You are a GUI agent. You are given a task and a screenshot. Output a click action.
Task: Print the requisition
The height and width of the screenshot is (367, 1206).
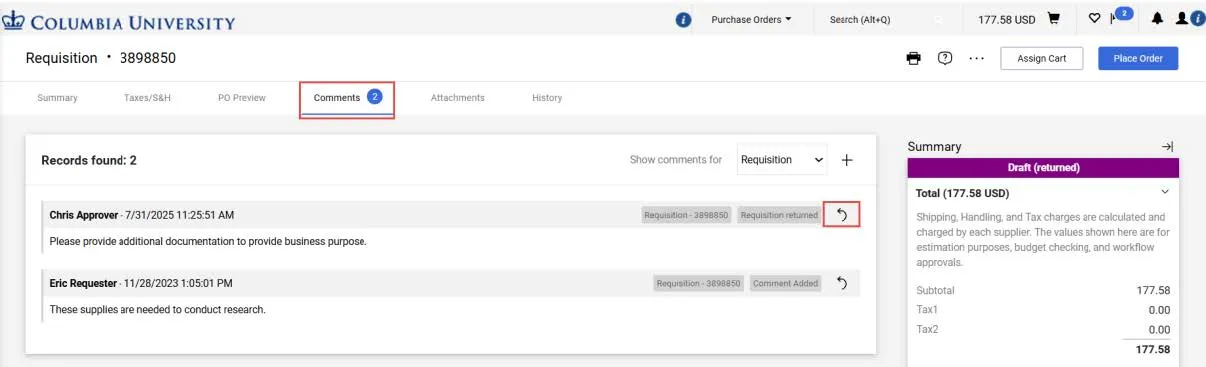pyautogui.click(x=913, y=58)
